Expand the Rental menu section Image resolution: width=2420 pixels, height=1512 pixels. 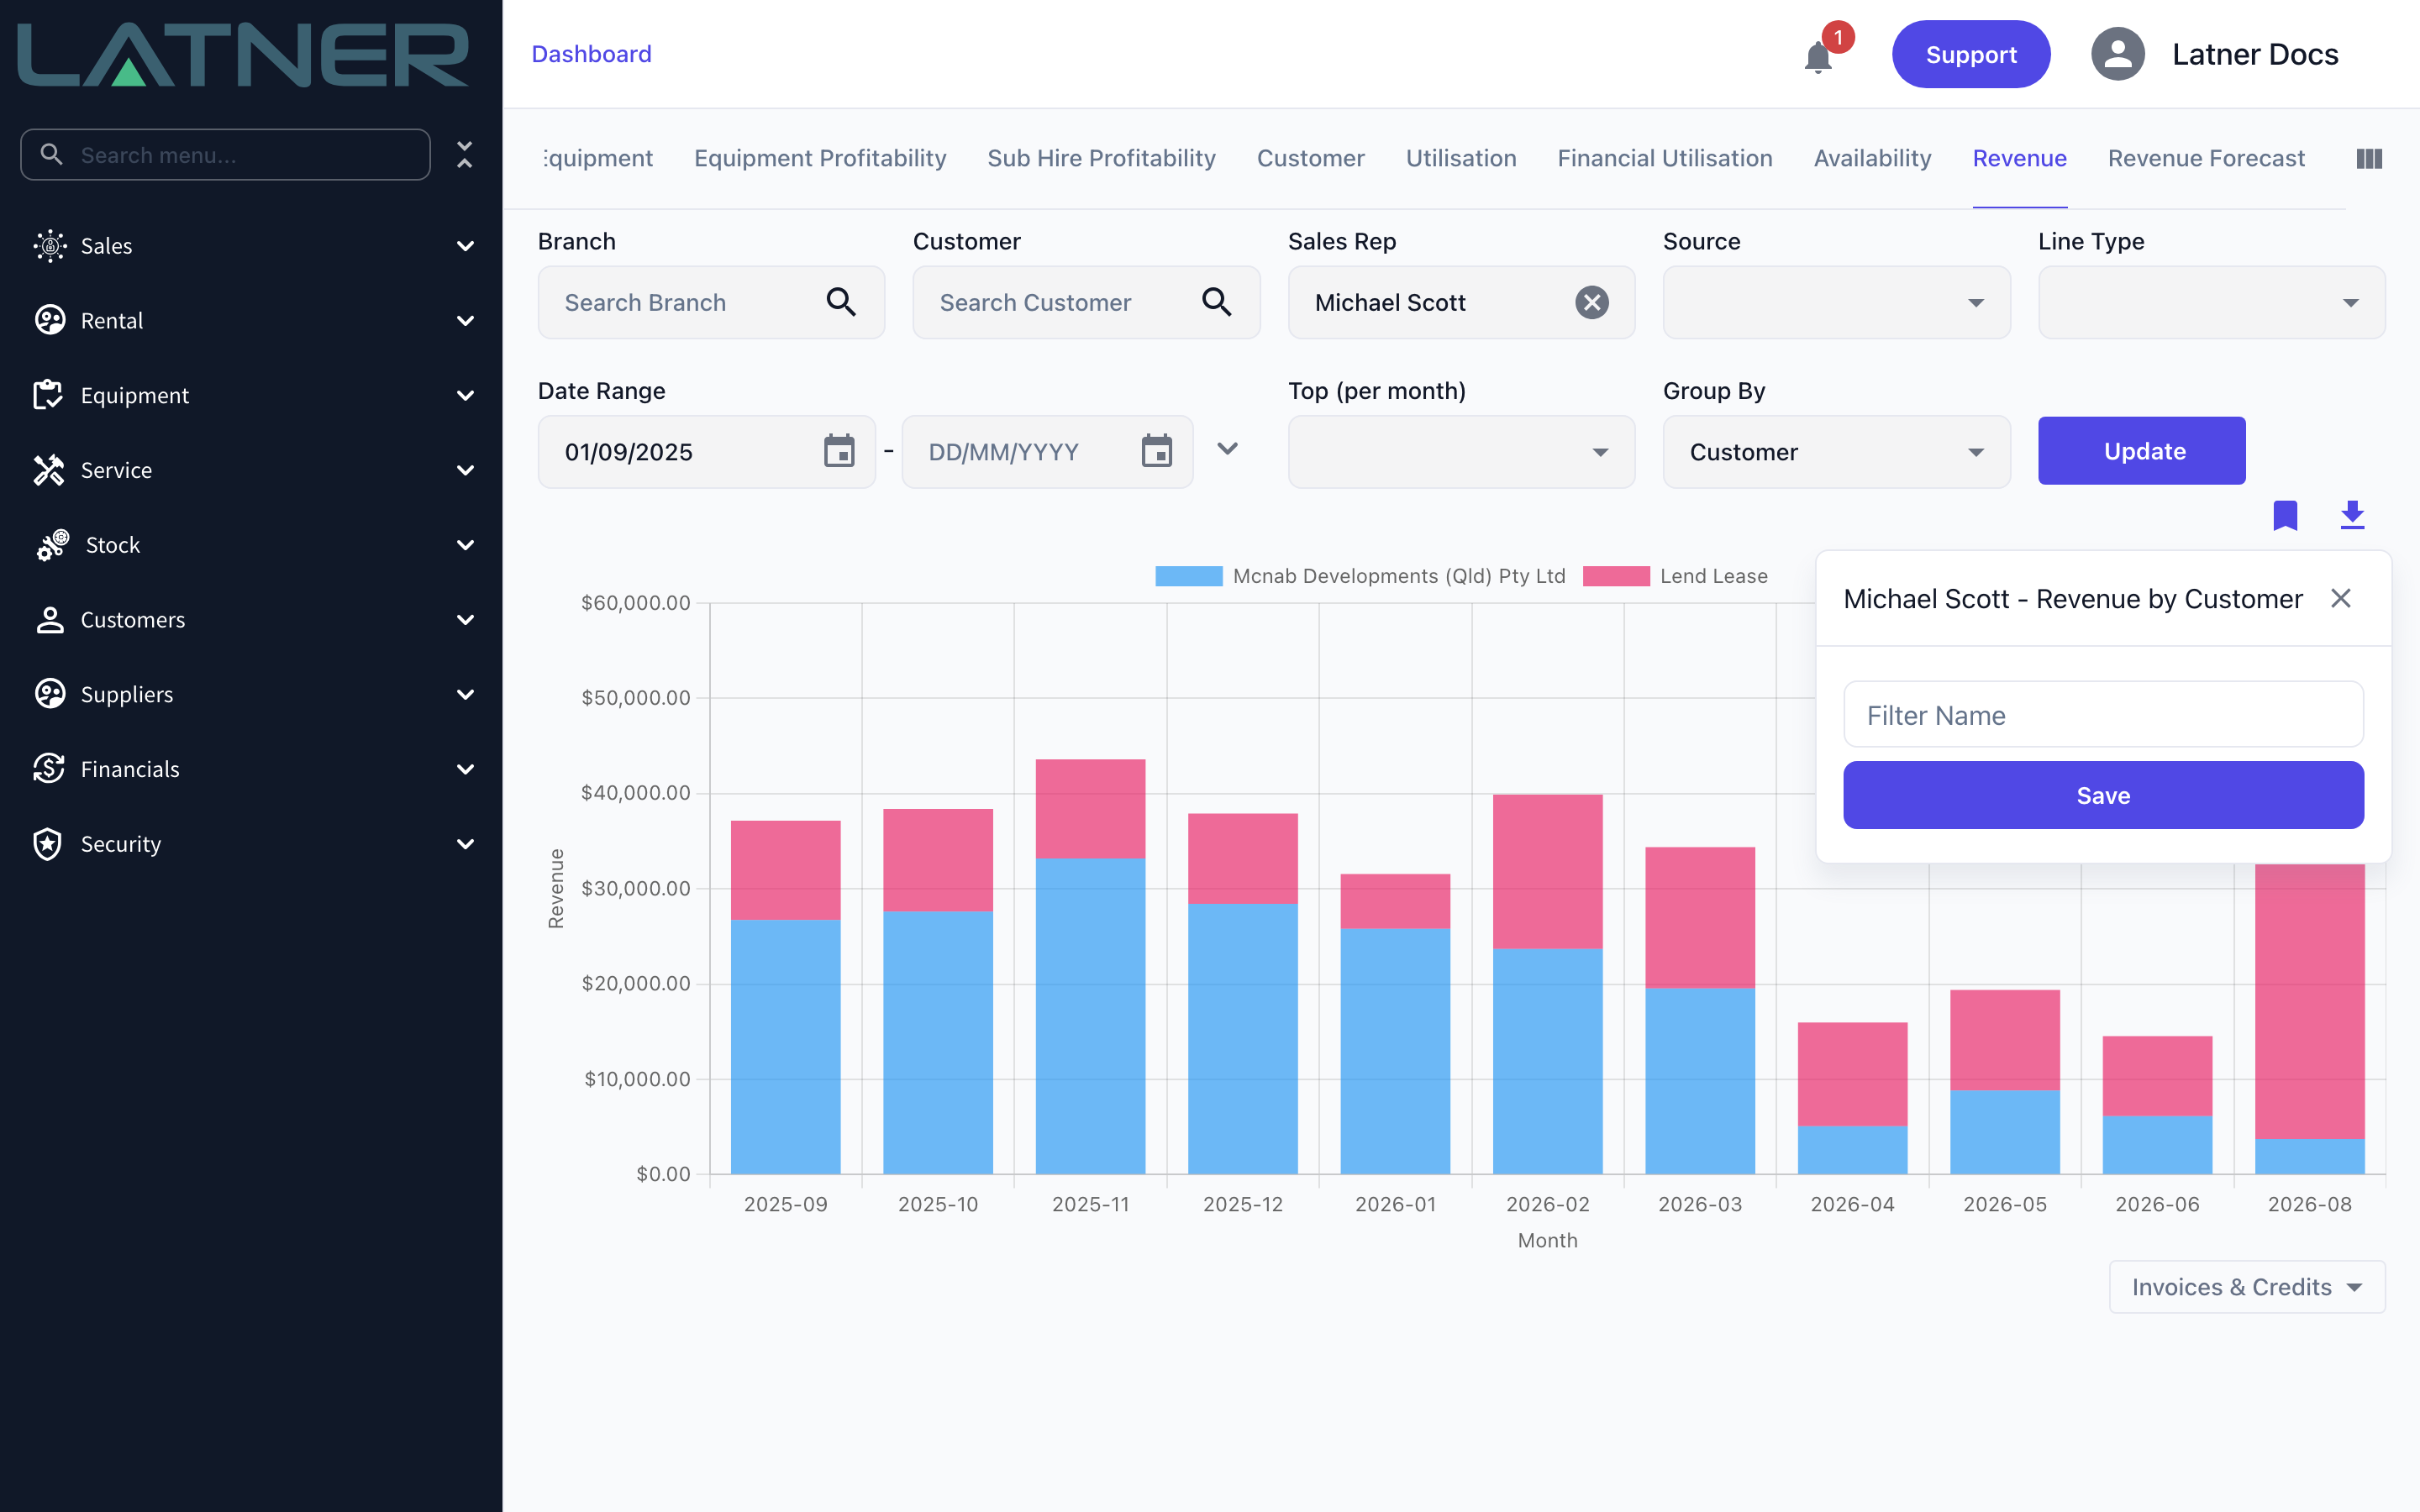(465, 320)
